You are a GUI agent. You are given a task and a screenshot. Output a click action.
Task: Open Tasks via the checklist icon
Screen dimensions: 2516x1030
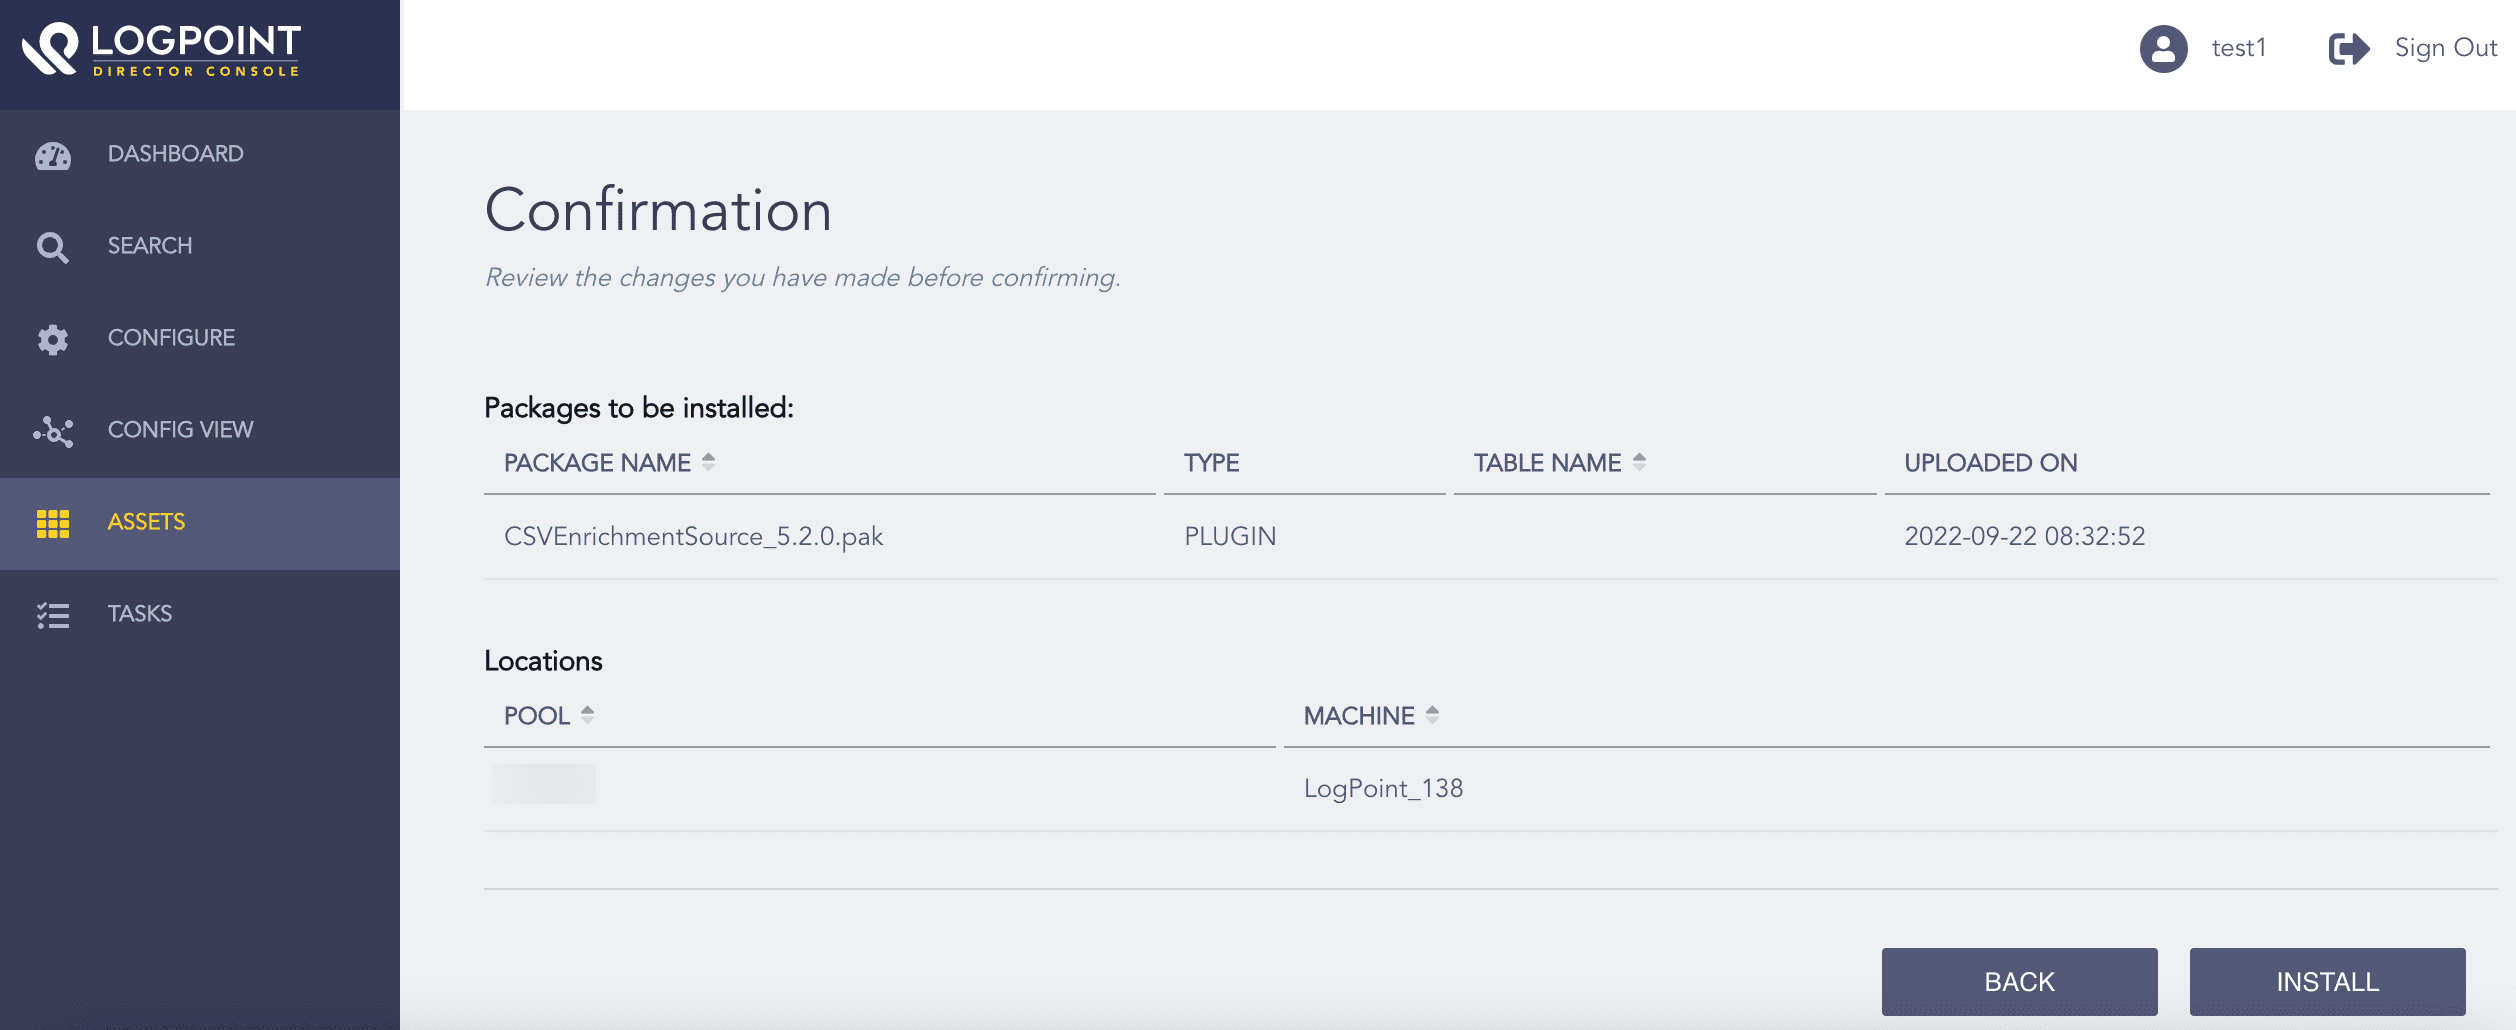click(52, 613)
